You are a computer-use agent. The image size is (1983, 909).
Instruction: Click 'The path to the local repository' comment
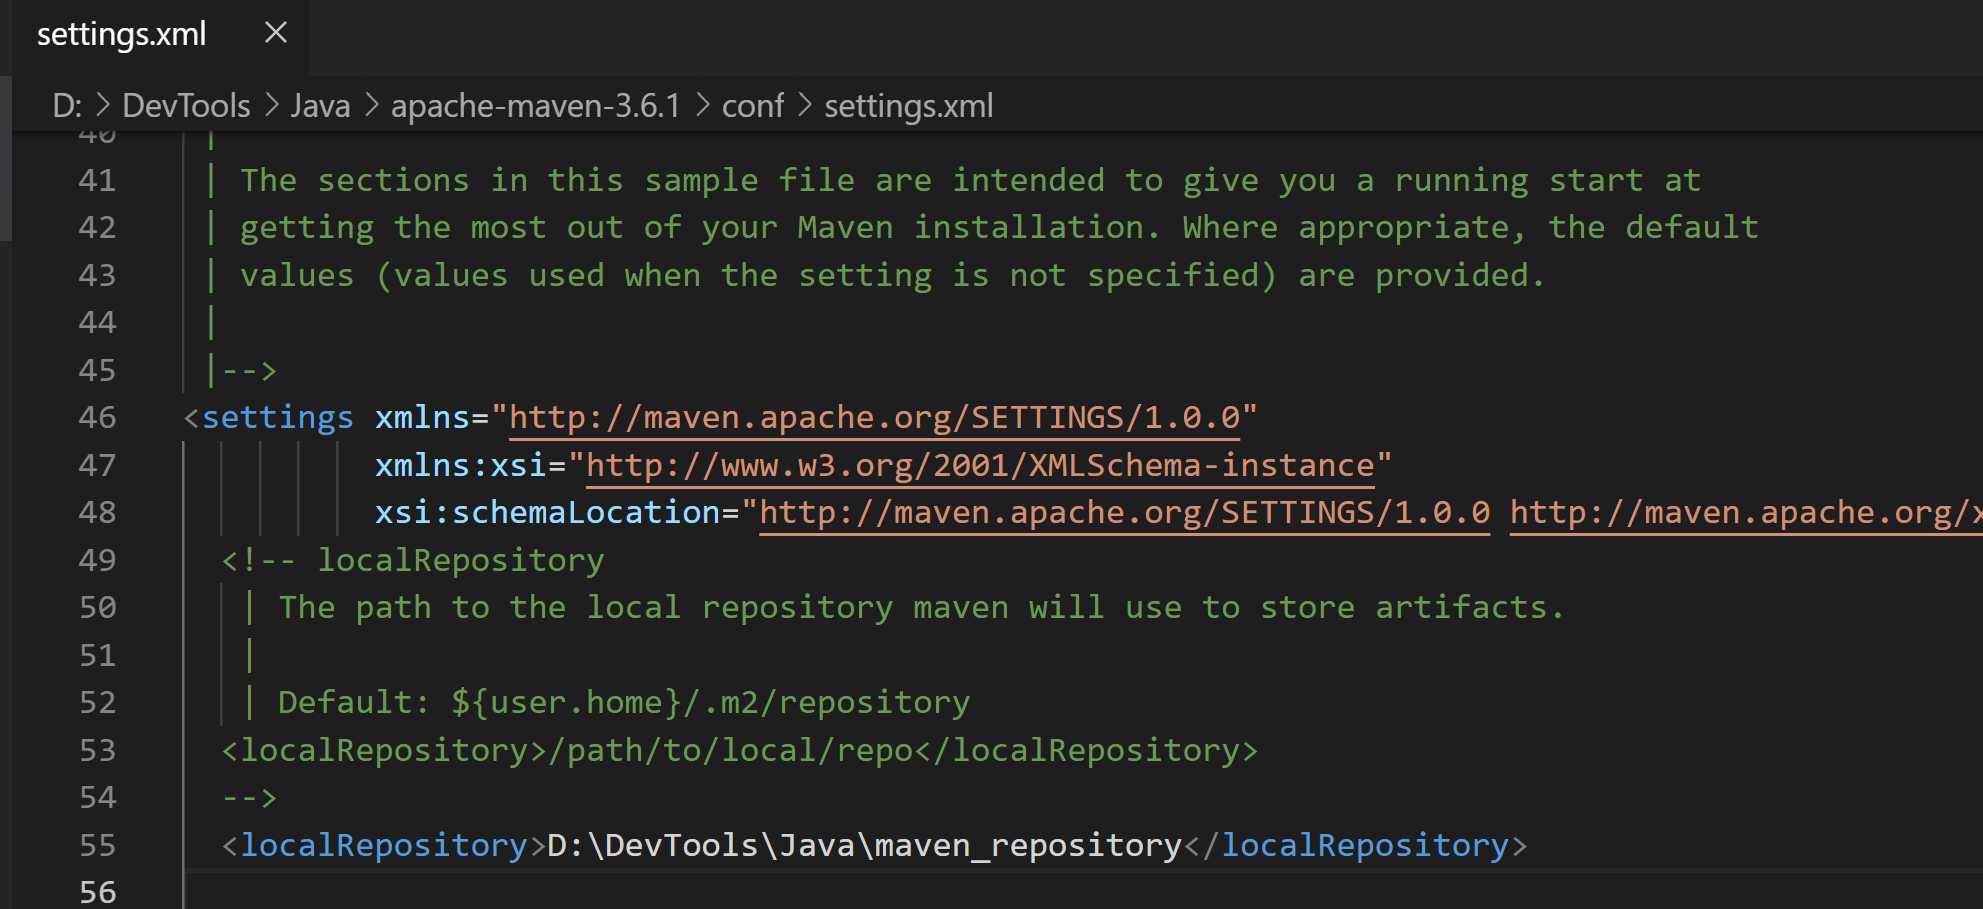(x=586, y=608)
